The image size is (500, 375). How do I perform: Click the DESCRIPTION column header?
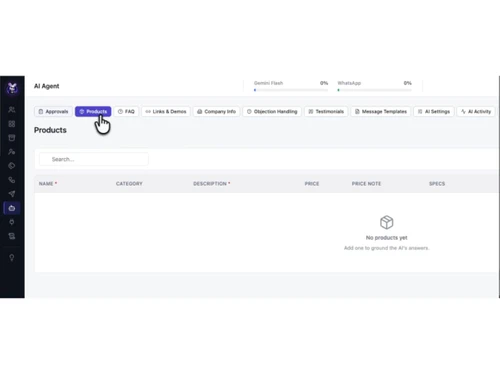pyautogui.click(x=212, y=184)
